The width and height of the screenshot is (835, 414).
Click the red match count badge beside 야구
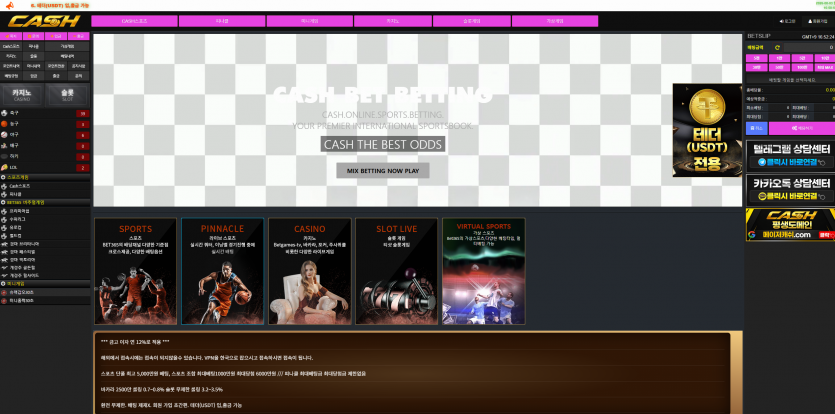coord(83,135)
